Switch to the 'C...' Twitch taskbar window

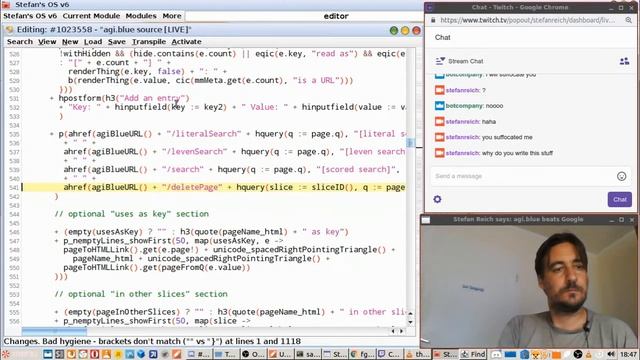pos(390,354)
